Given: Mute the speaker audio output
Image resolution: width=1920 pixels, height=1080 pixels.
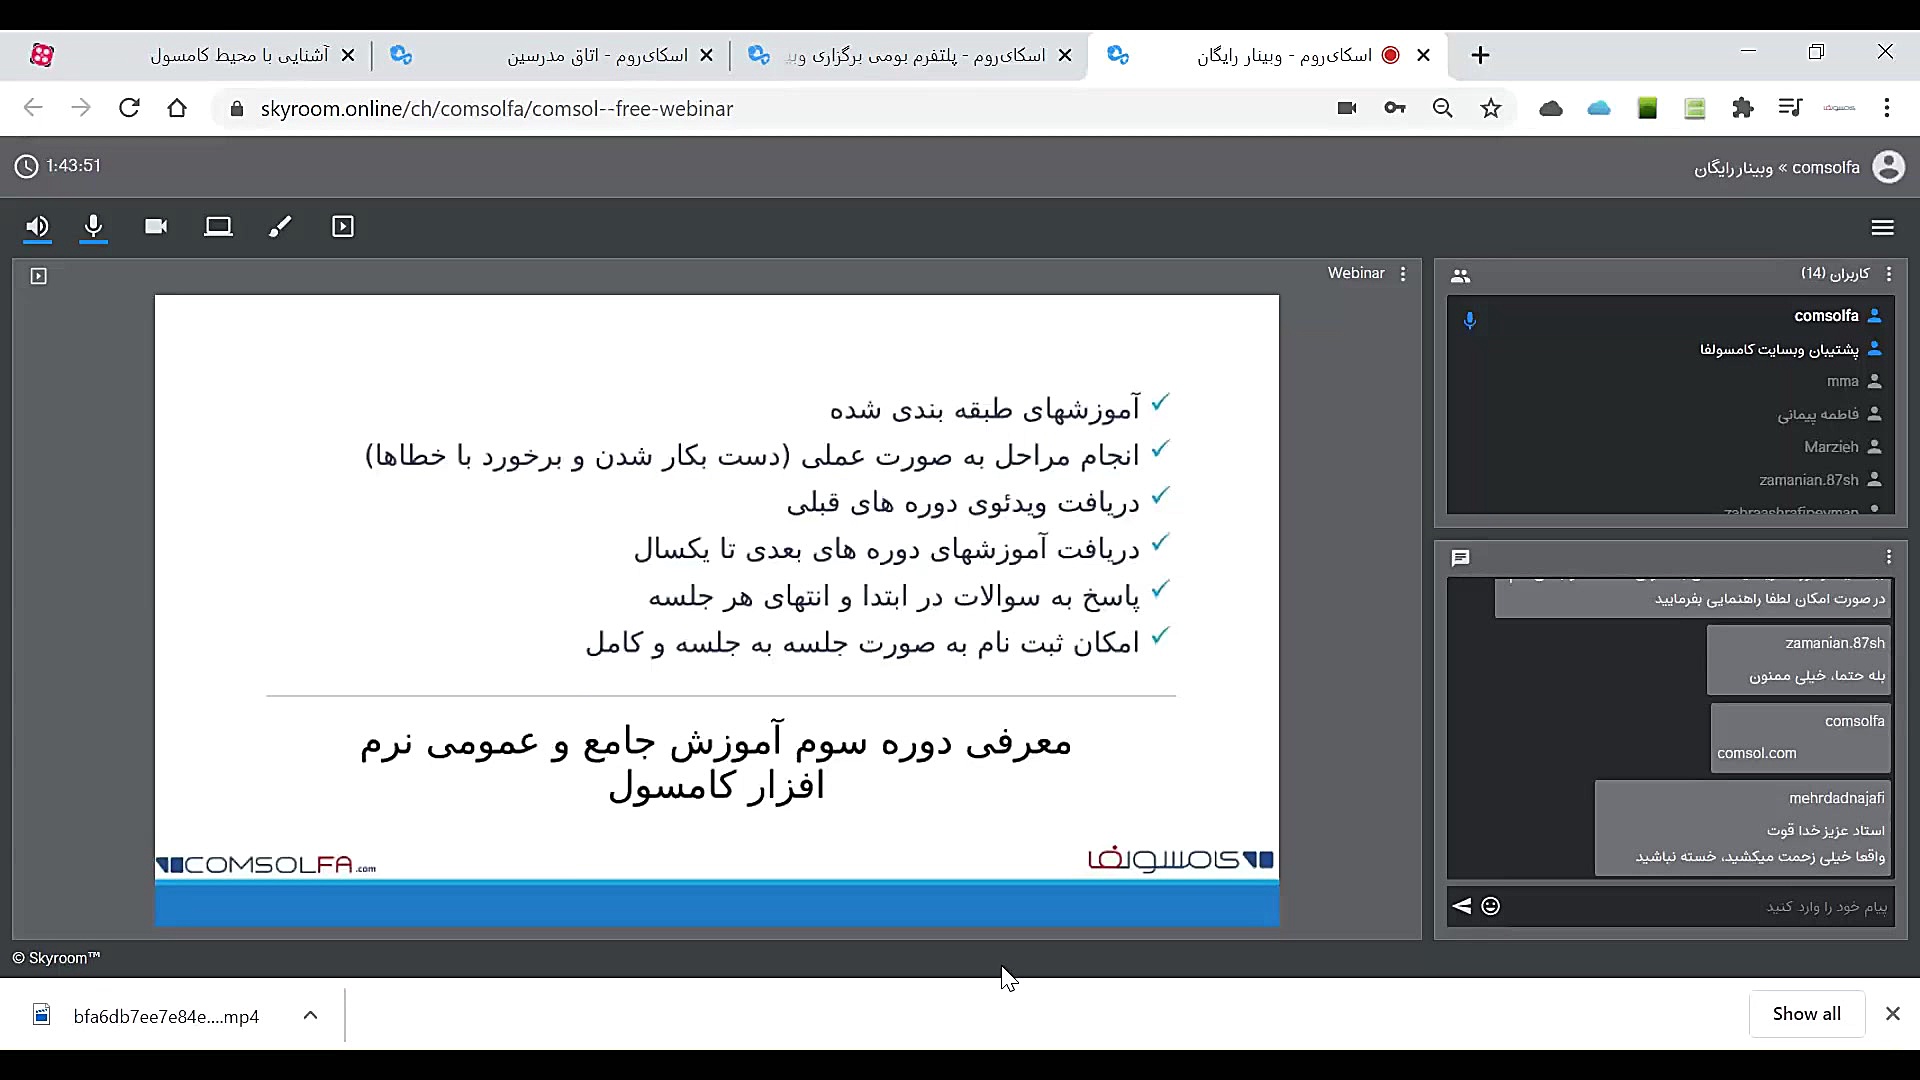Looking at the screenshot, I should coord(37,227).
